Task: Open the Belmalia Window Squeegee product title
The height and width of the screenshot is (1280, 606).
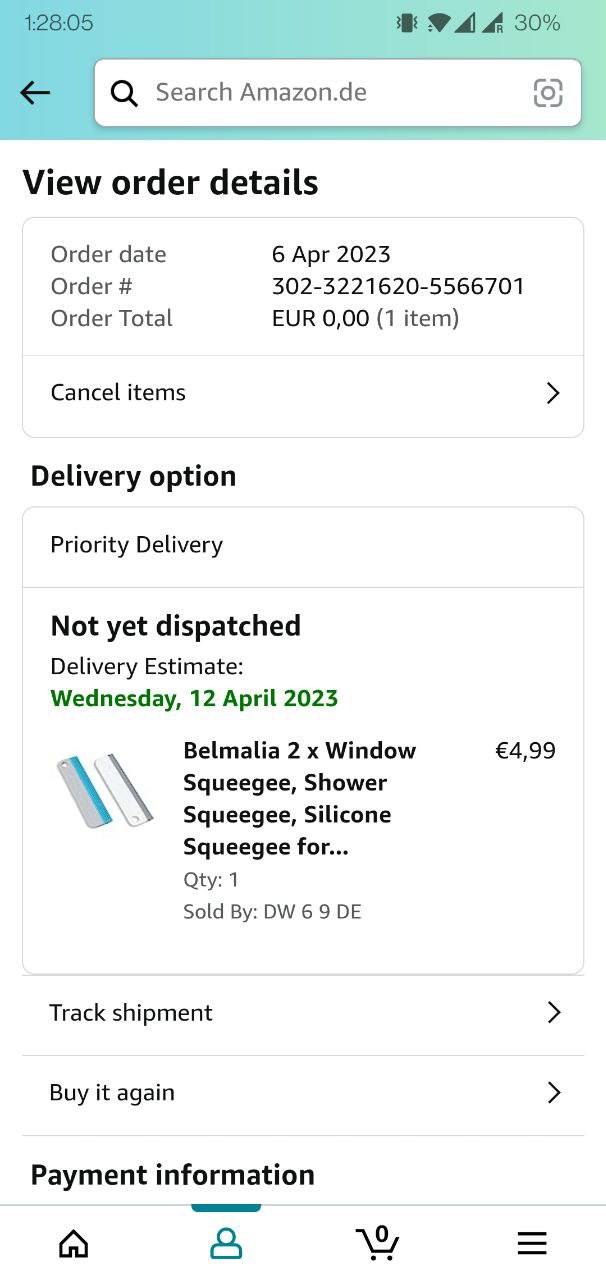Action: click(x=299, y=798)
